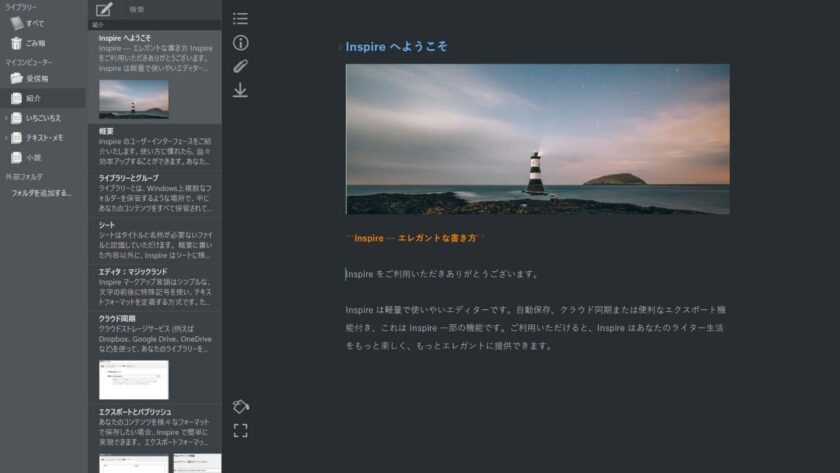Open the ライブラリーとグループ sheet
The image size is (840, 473).
point(155,194)
